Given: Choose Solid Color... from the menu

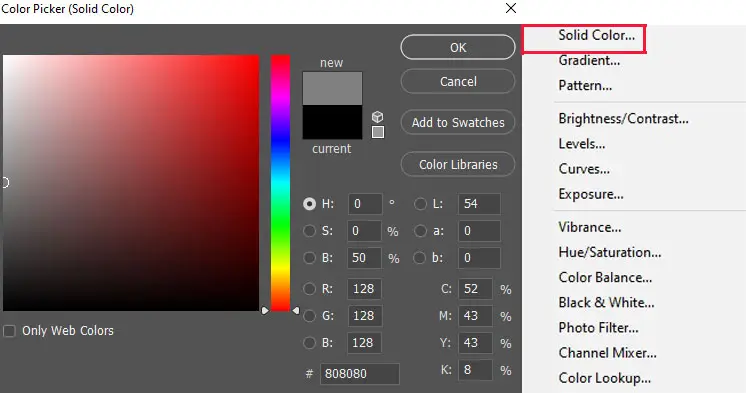Looking at the screenshot, I should (597, 35).
